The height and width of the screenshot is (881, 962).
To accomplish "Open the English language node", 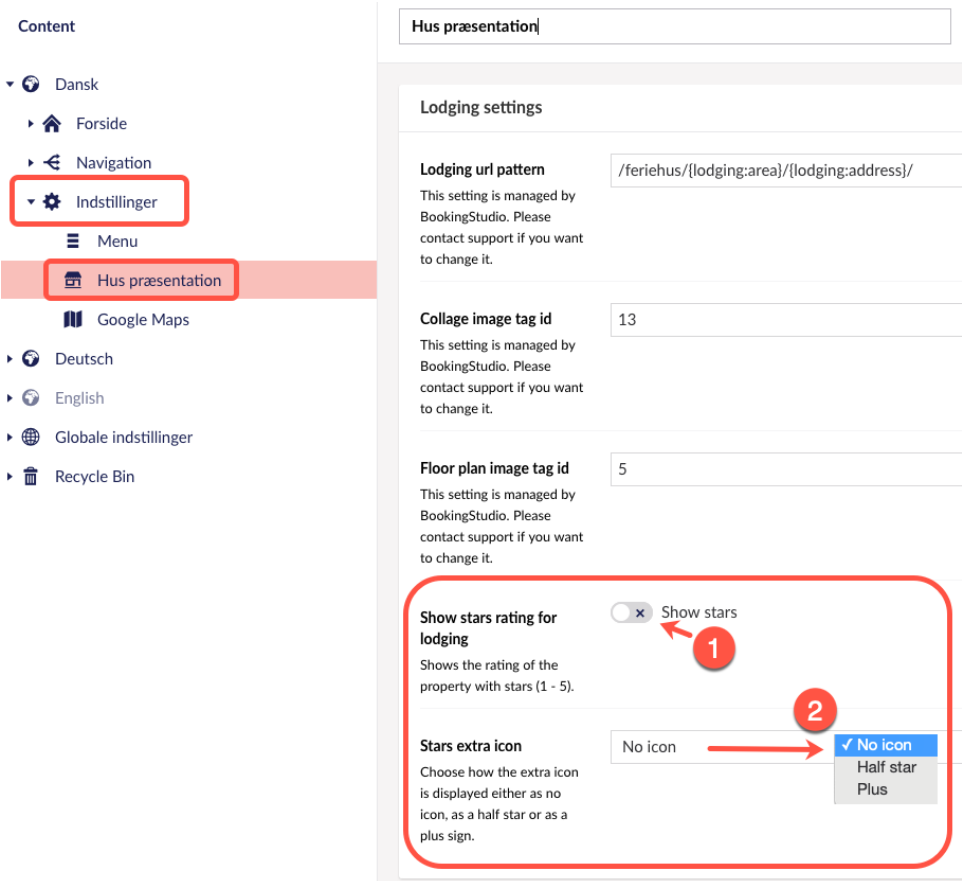I will [80, 398].
